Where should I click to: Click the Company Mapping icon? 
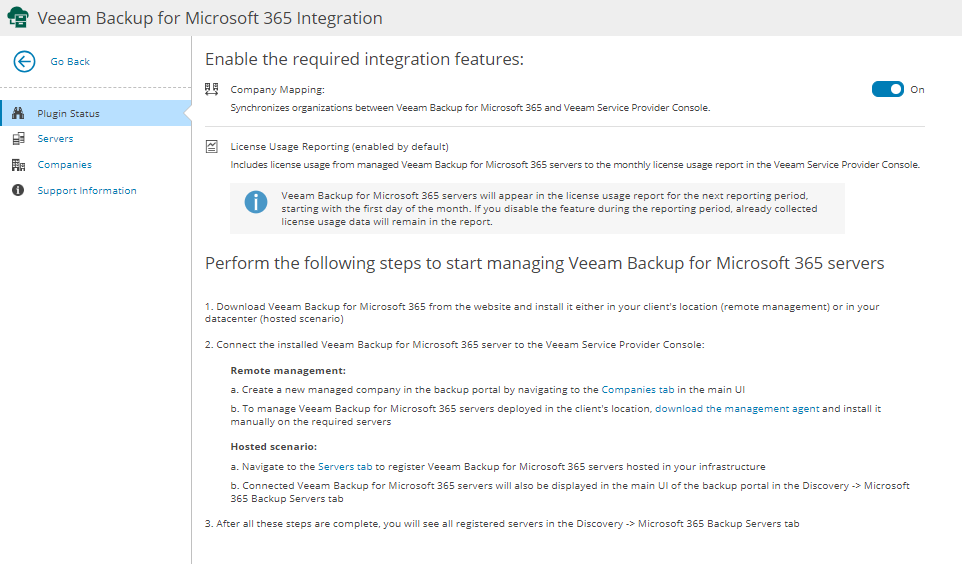(x=211, y=89)
